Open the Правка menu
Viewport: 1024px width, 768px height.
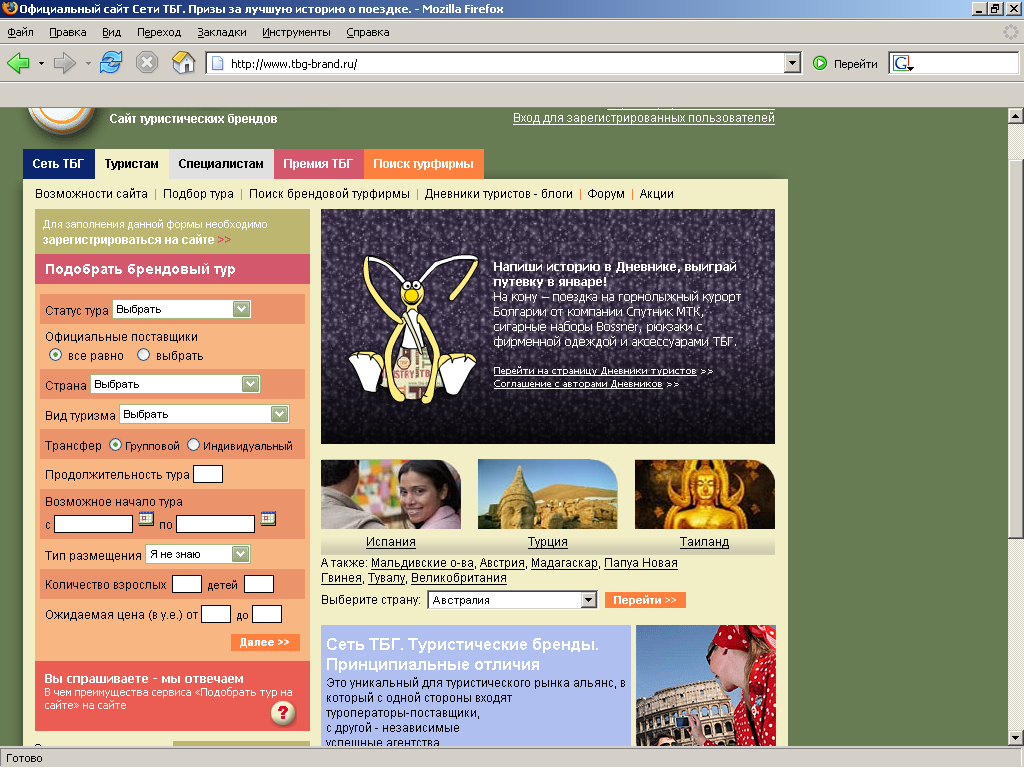click(x=68, y=32)
